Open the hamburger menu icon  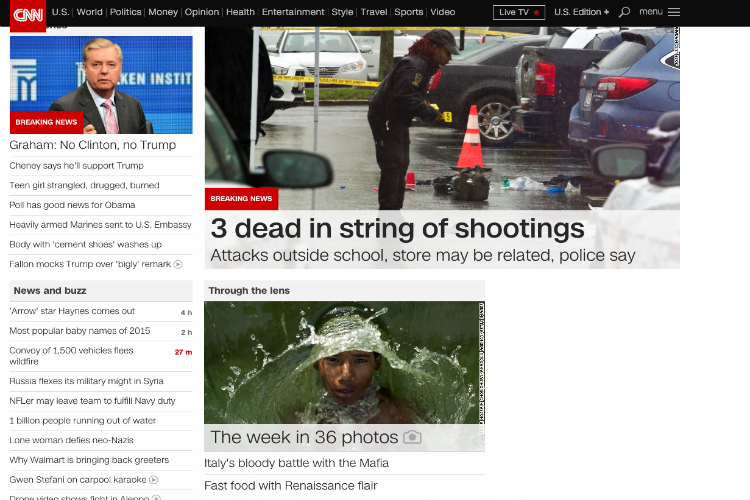click(673, 12)
